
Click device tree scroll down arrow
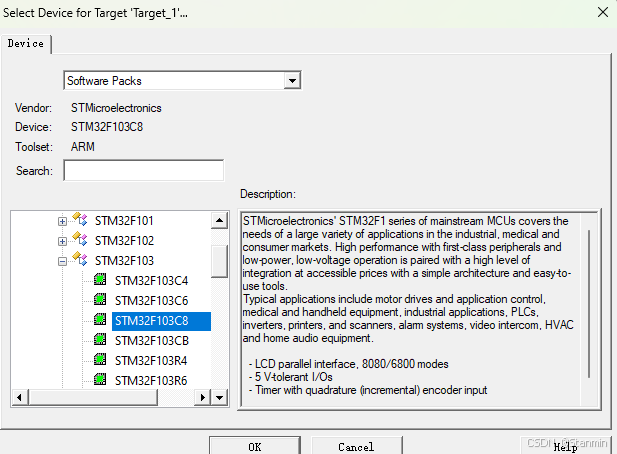pyautogui.click(x=219, y=397)
